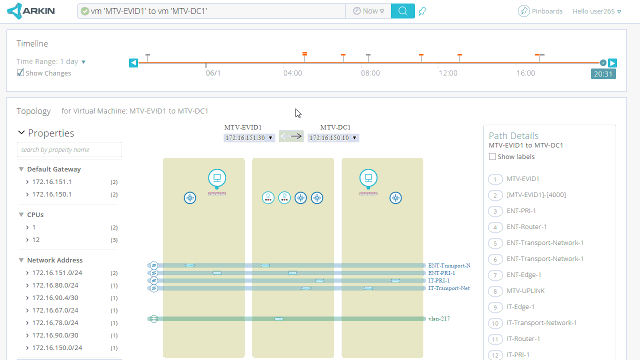Select path step 2 [MTV-EVID1]-[4000]
The width and height of the screenshot is (640, 360).
pyautogui.click(x=527, y=195)
